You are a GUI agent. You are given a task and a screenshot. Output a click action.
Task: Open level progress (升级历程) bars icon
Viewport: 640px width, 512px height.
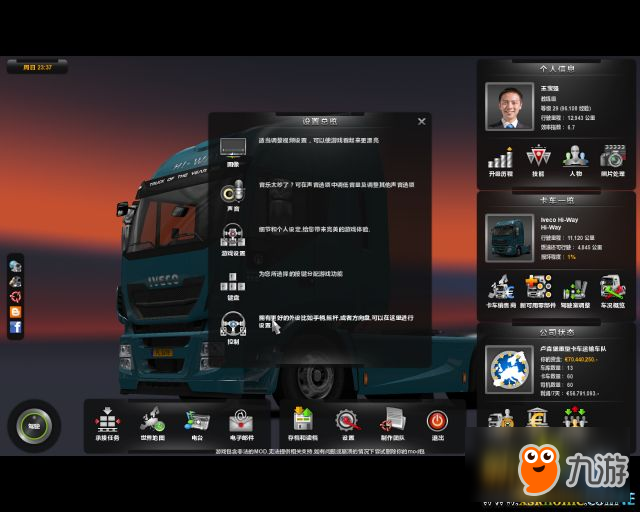[500, 158]
